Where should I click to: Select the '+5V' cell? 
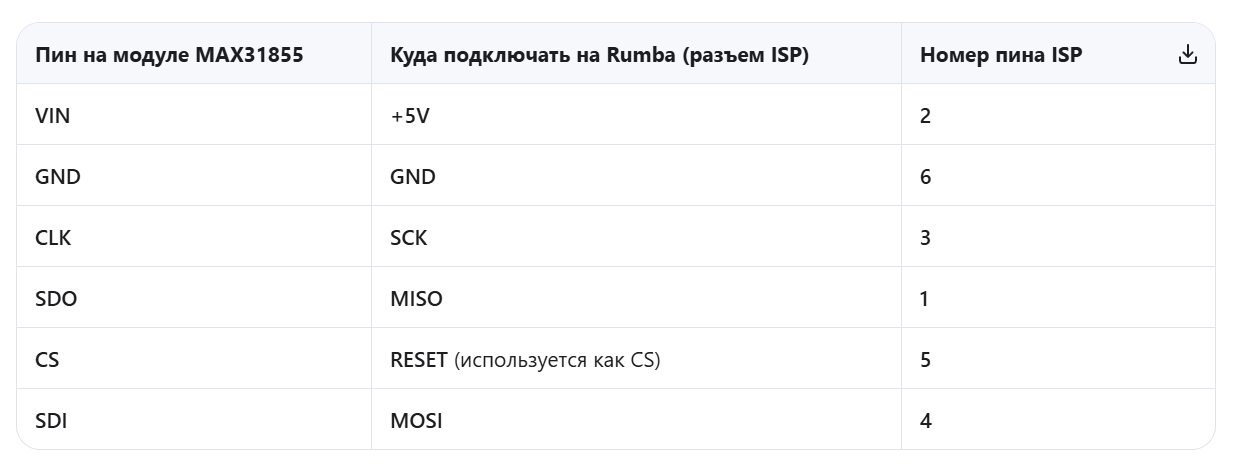tap(410, 116)
